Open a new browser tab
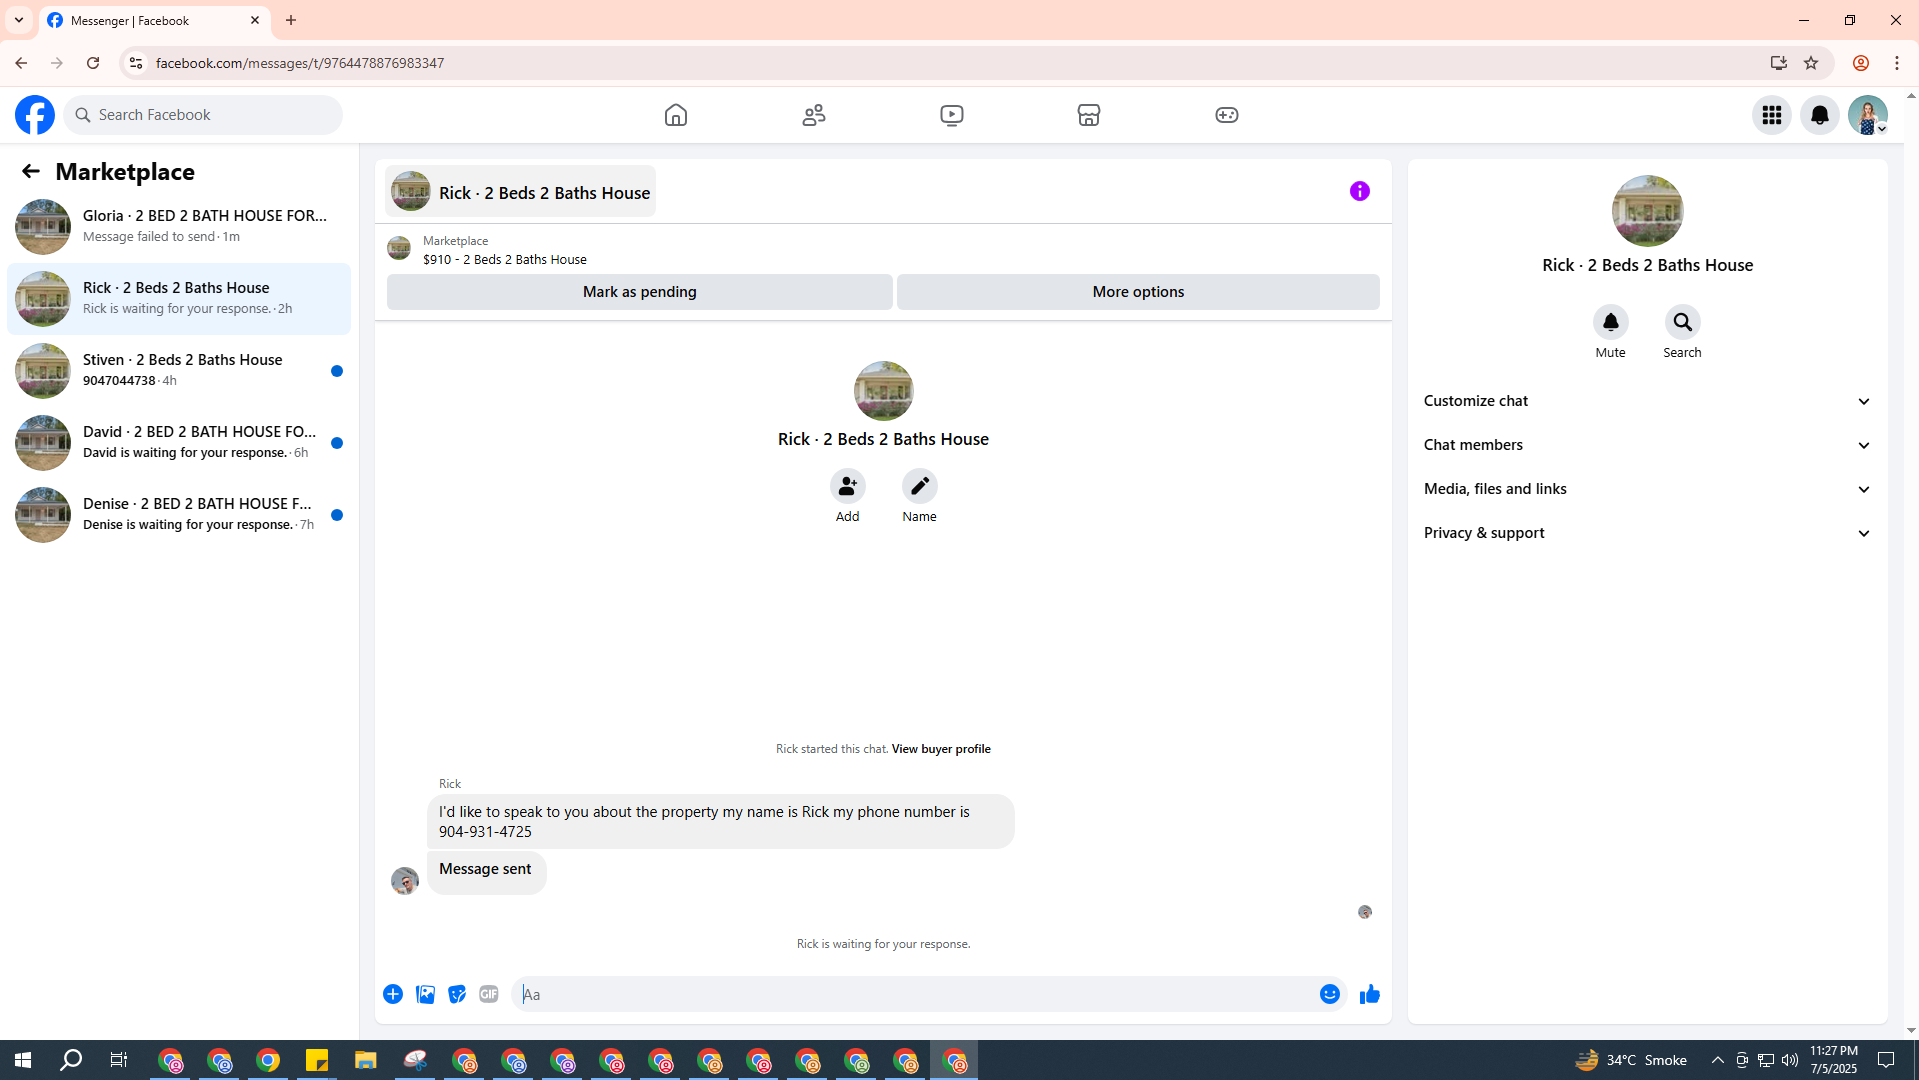This screenshot has height=1080, width=1919. coord(291,20)
